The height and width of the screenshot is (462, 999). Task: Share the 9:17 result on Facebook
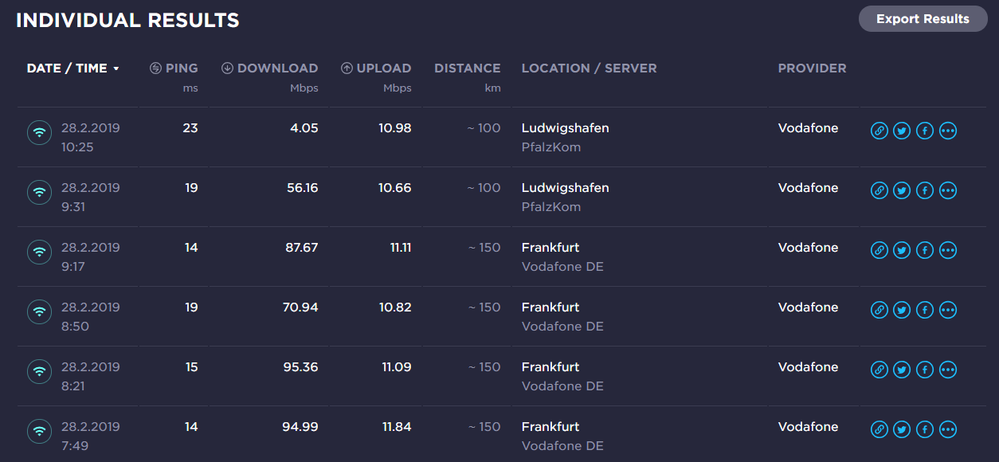(x=925, y=250)
